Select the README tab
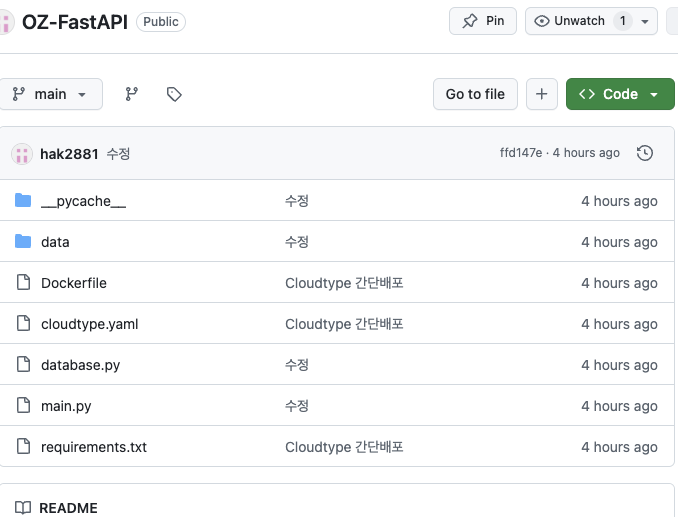The height and width of the screenshot is (517, 678). coord(56,507)
